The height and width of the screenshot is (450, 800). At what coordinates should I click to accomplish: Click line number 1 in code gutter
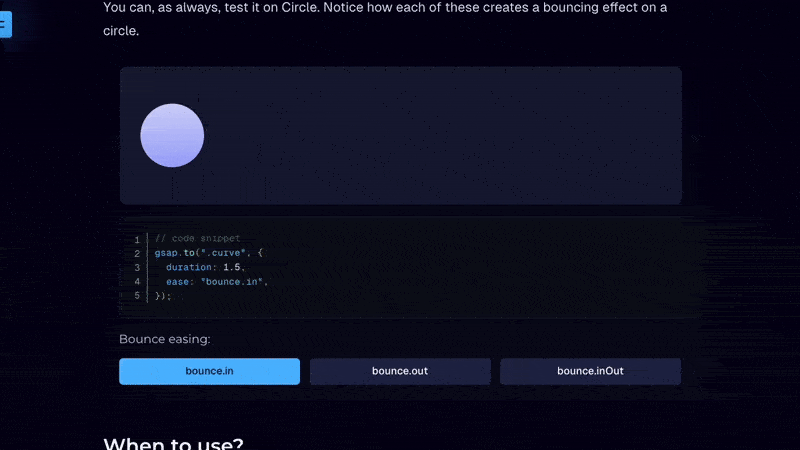(137, 240)
